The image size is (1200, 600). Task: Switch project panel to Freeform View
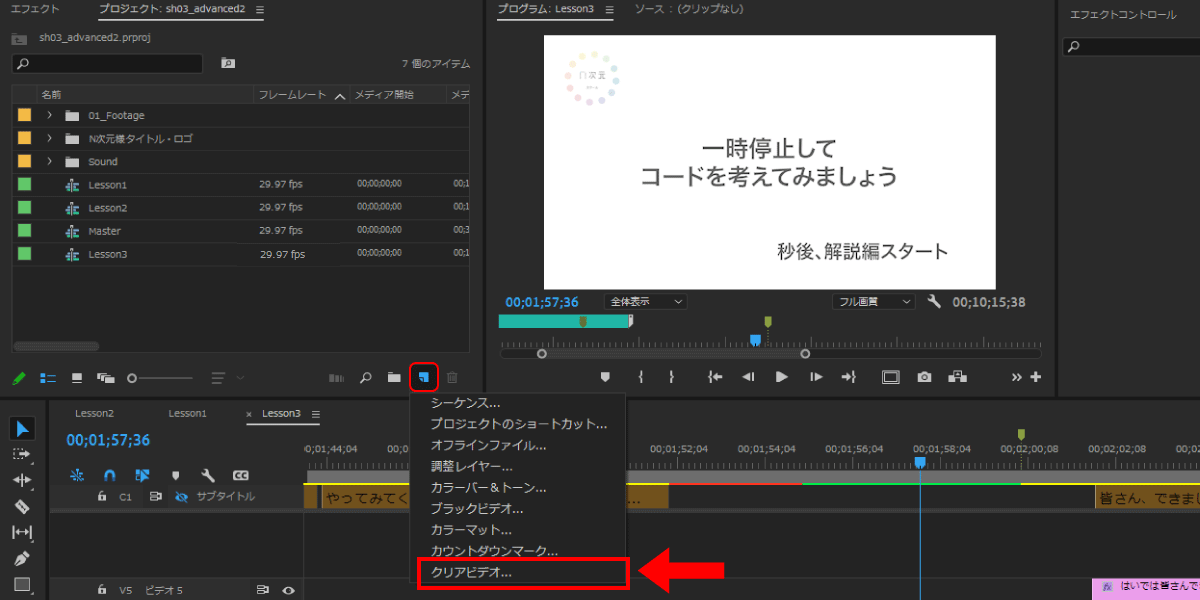[106, 378]
